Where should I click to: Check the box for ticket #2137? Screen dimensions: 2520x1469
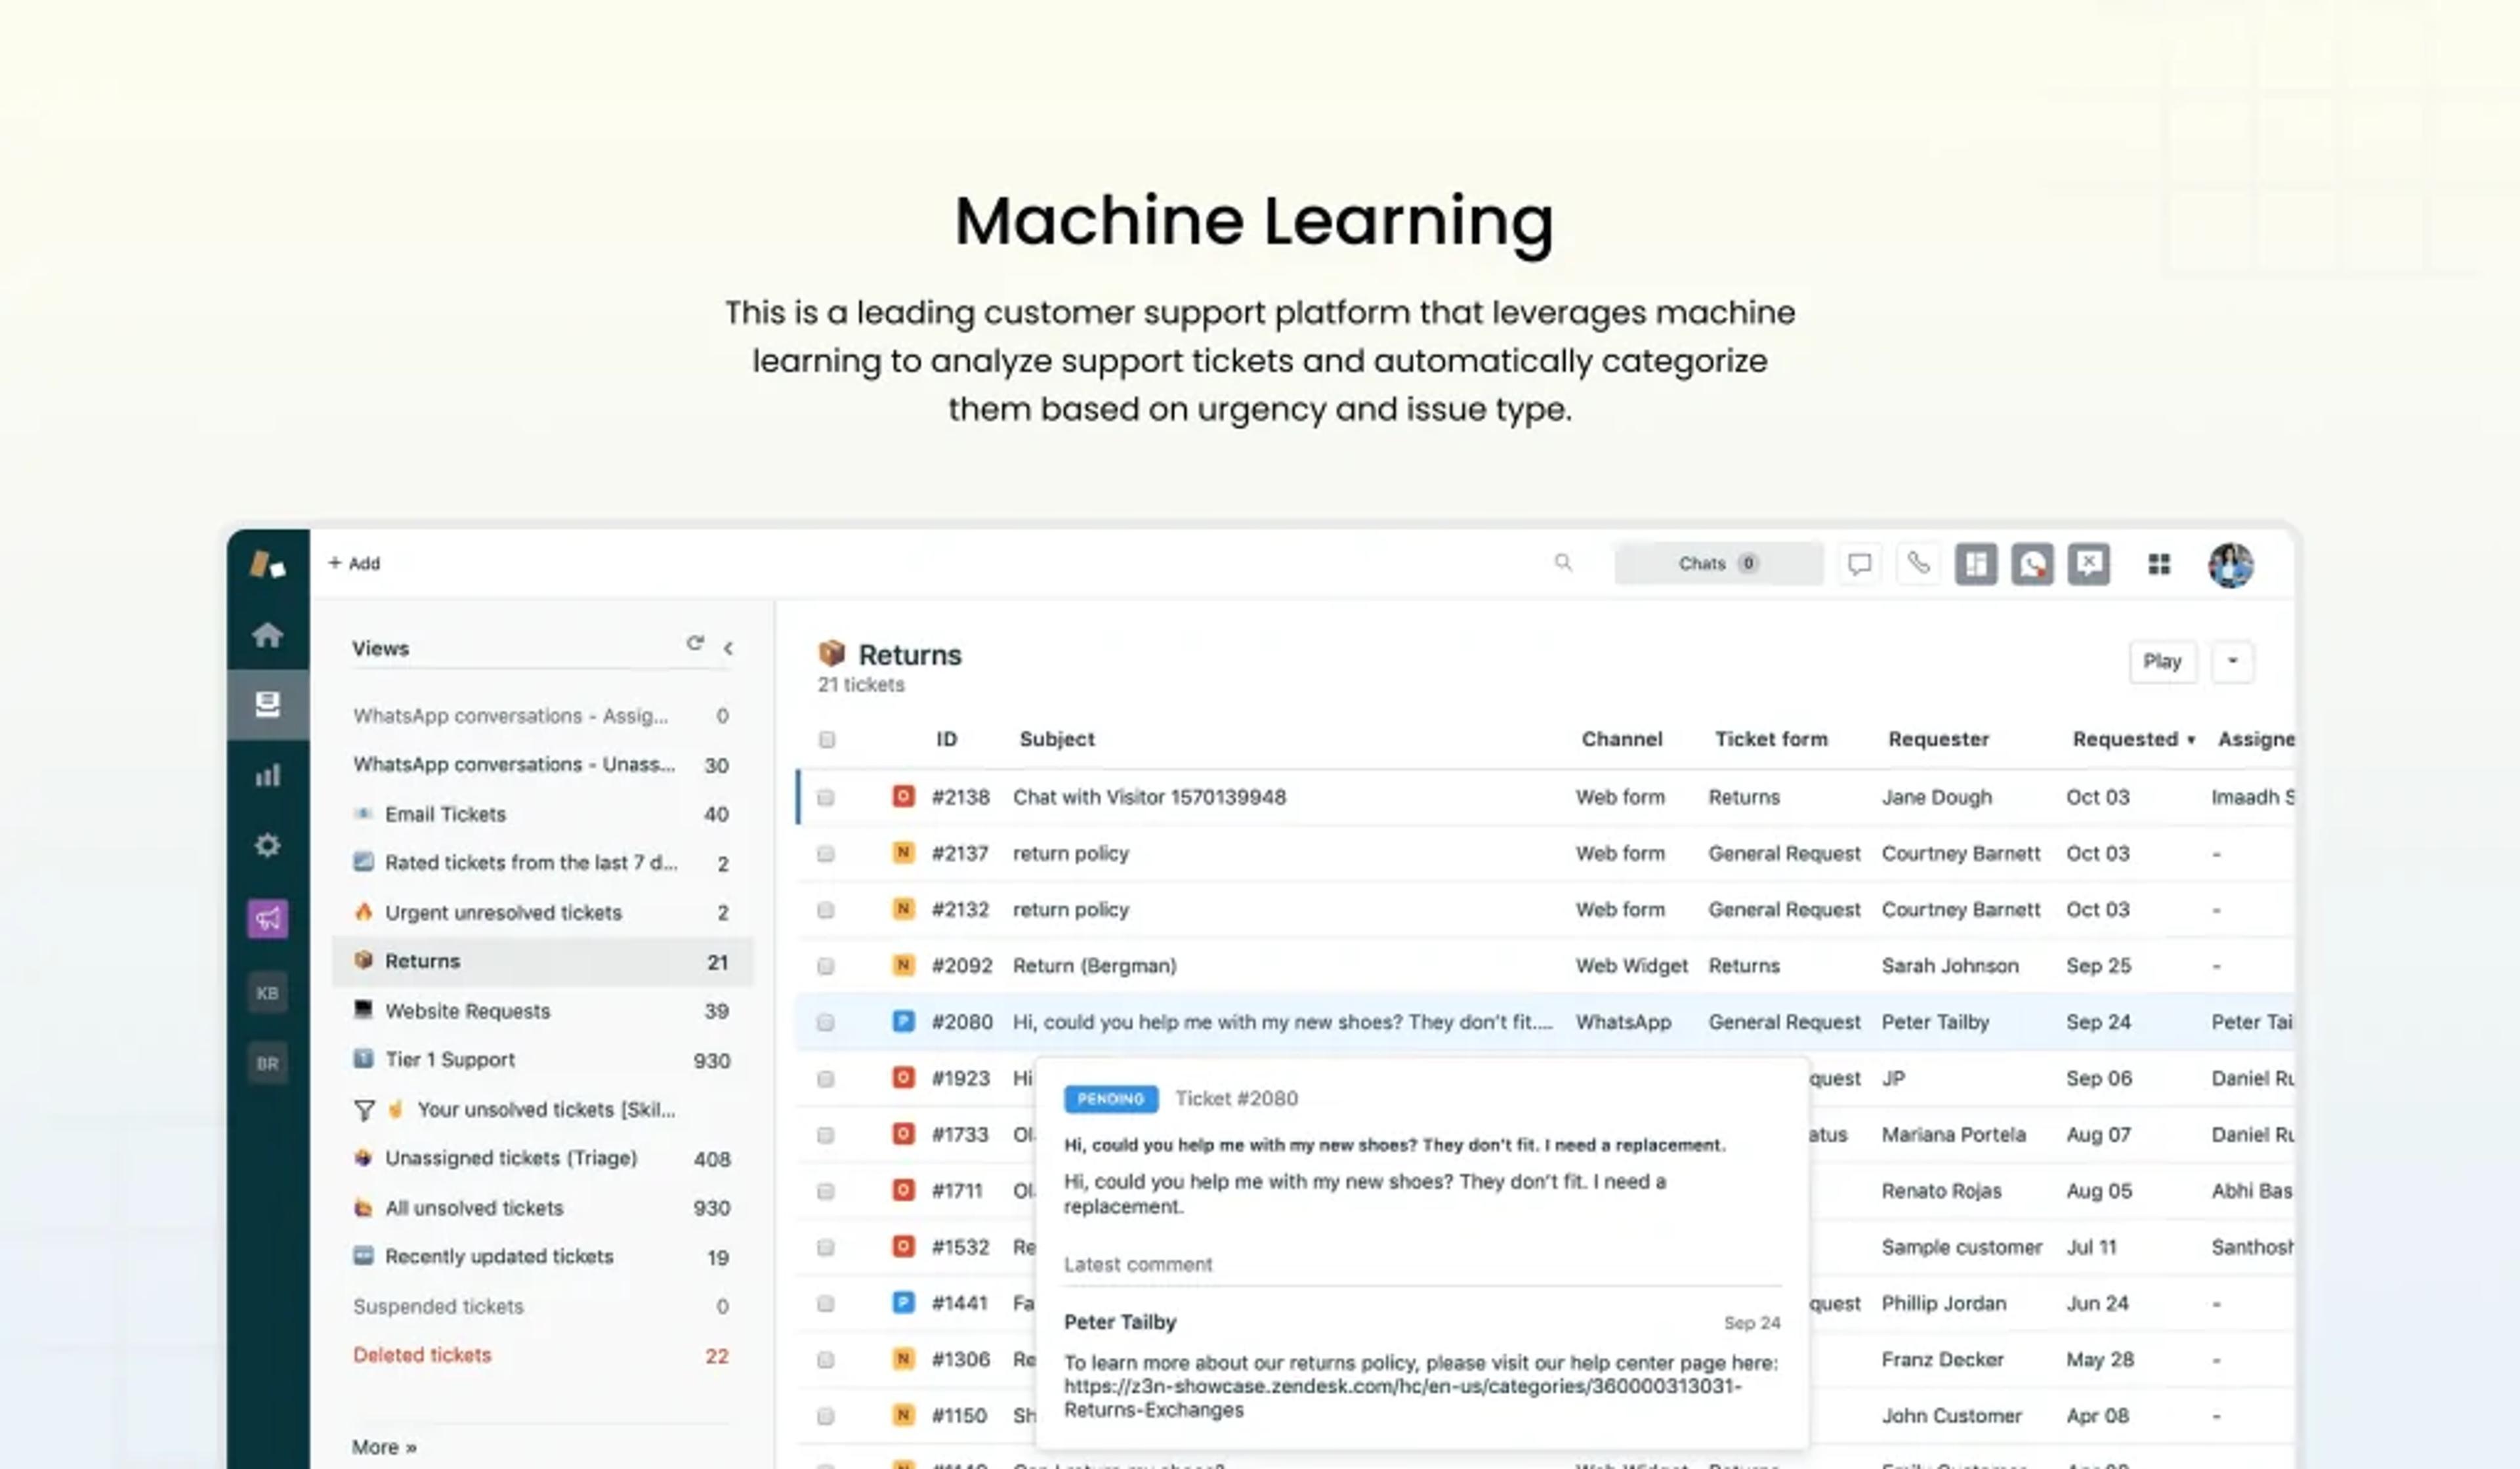tap(825, 853)
